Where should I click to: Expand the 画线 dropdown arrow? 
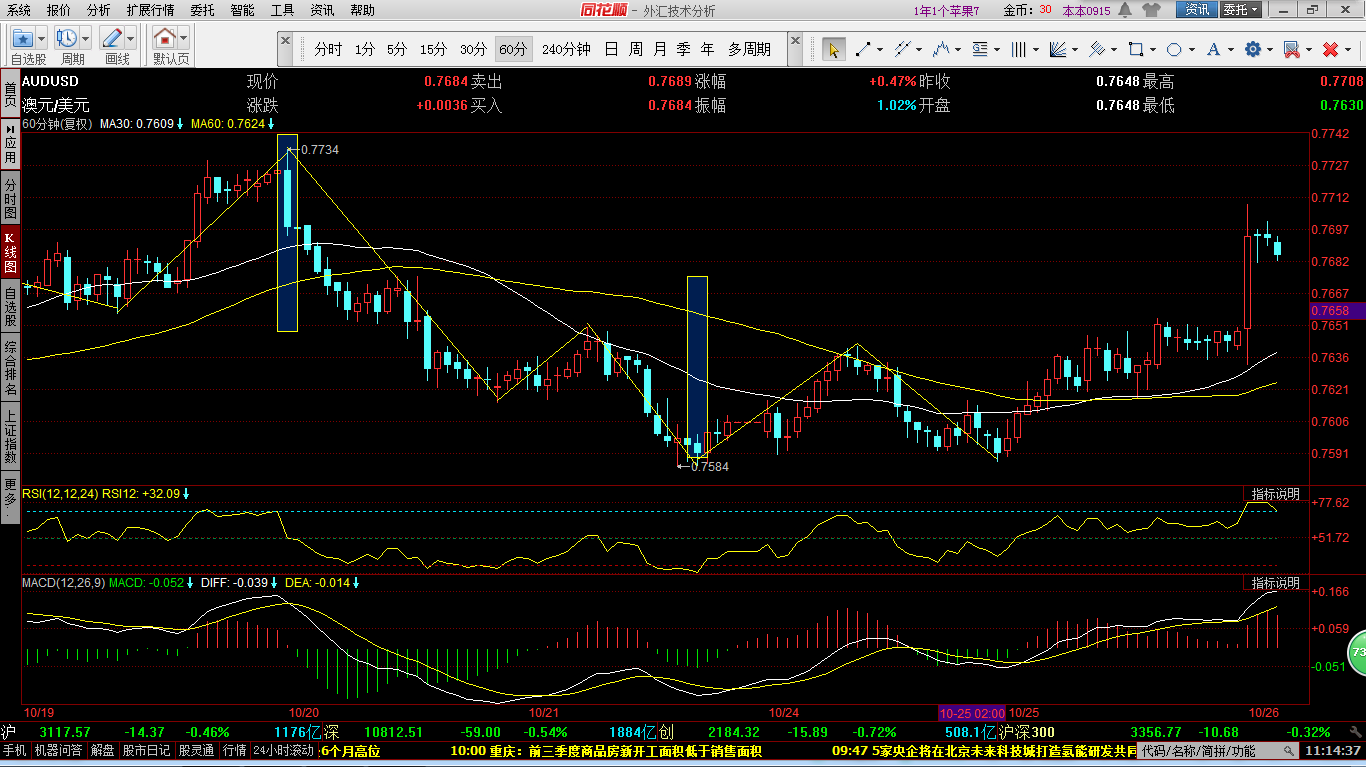click(132, 39)
